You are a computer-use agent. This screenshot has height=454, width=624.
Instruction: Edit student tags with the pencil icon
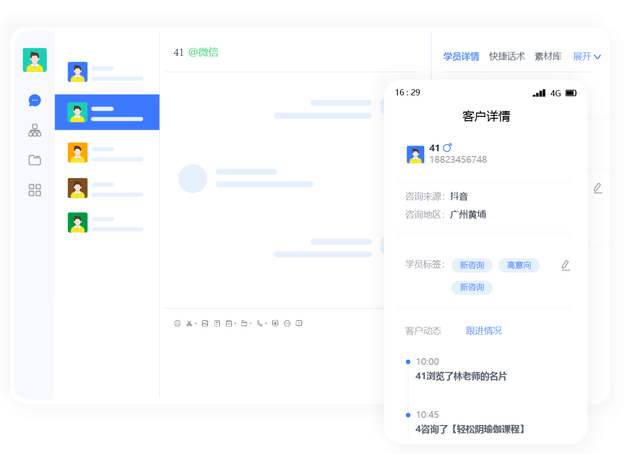565,265
